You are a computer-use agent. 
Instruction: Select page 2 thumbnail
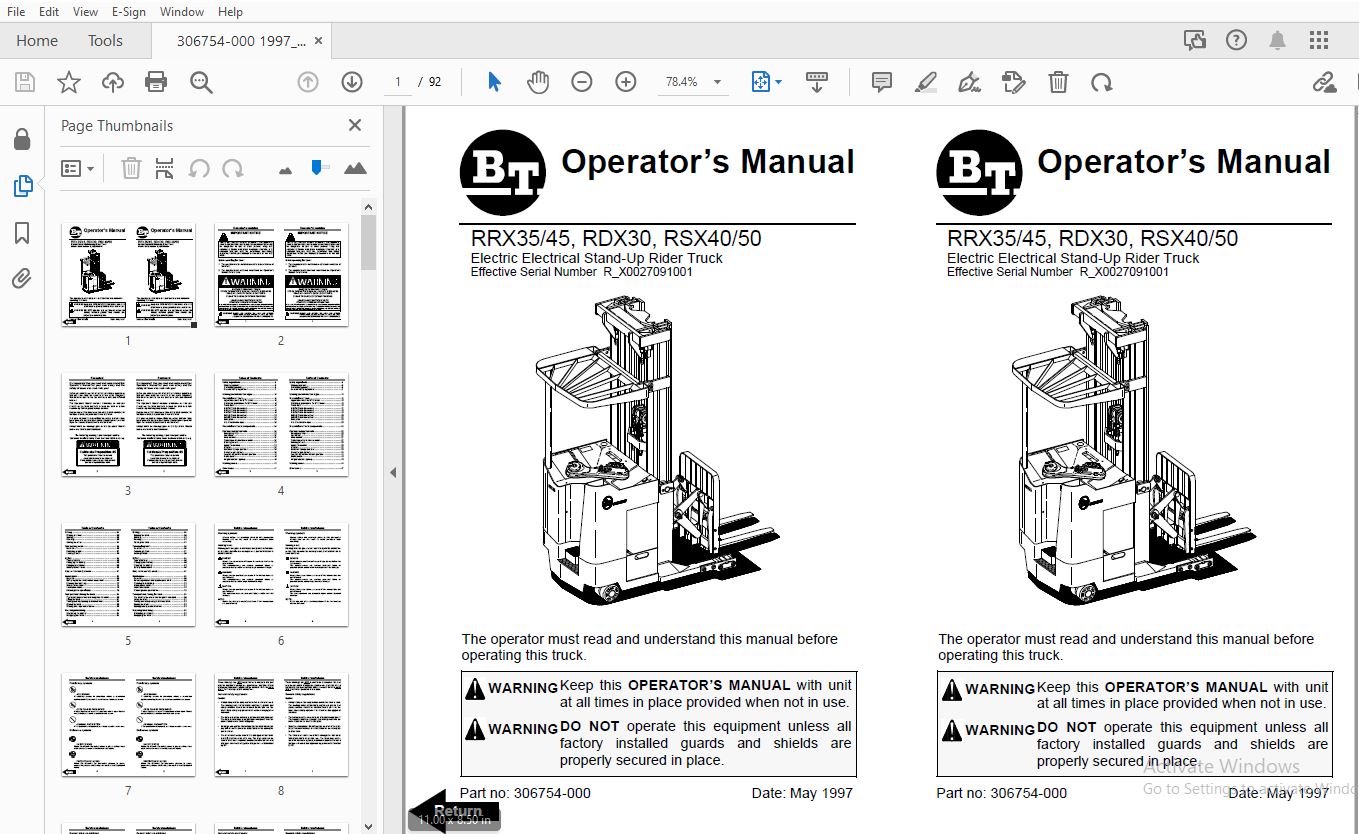[281, 274]
